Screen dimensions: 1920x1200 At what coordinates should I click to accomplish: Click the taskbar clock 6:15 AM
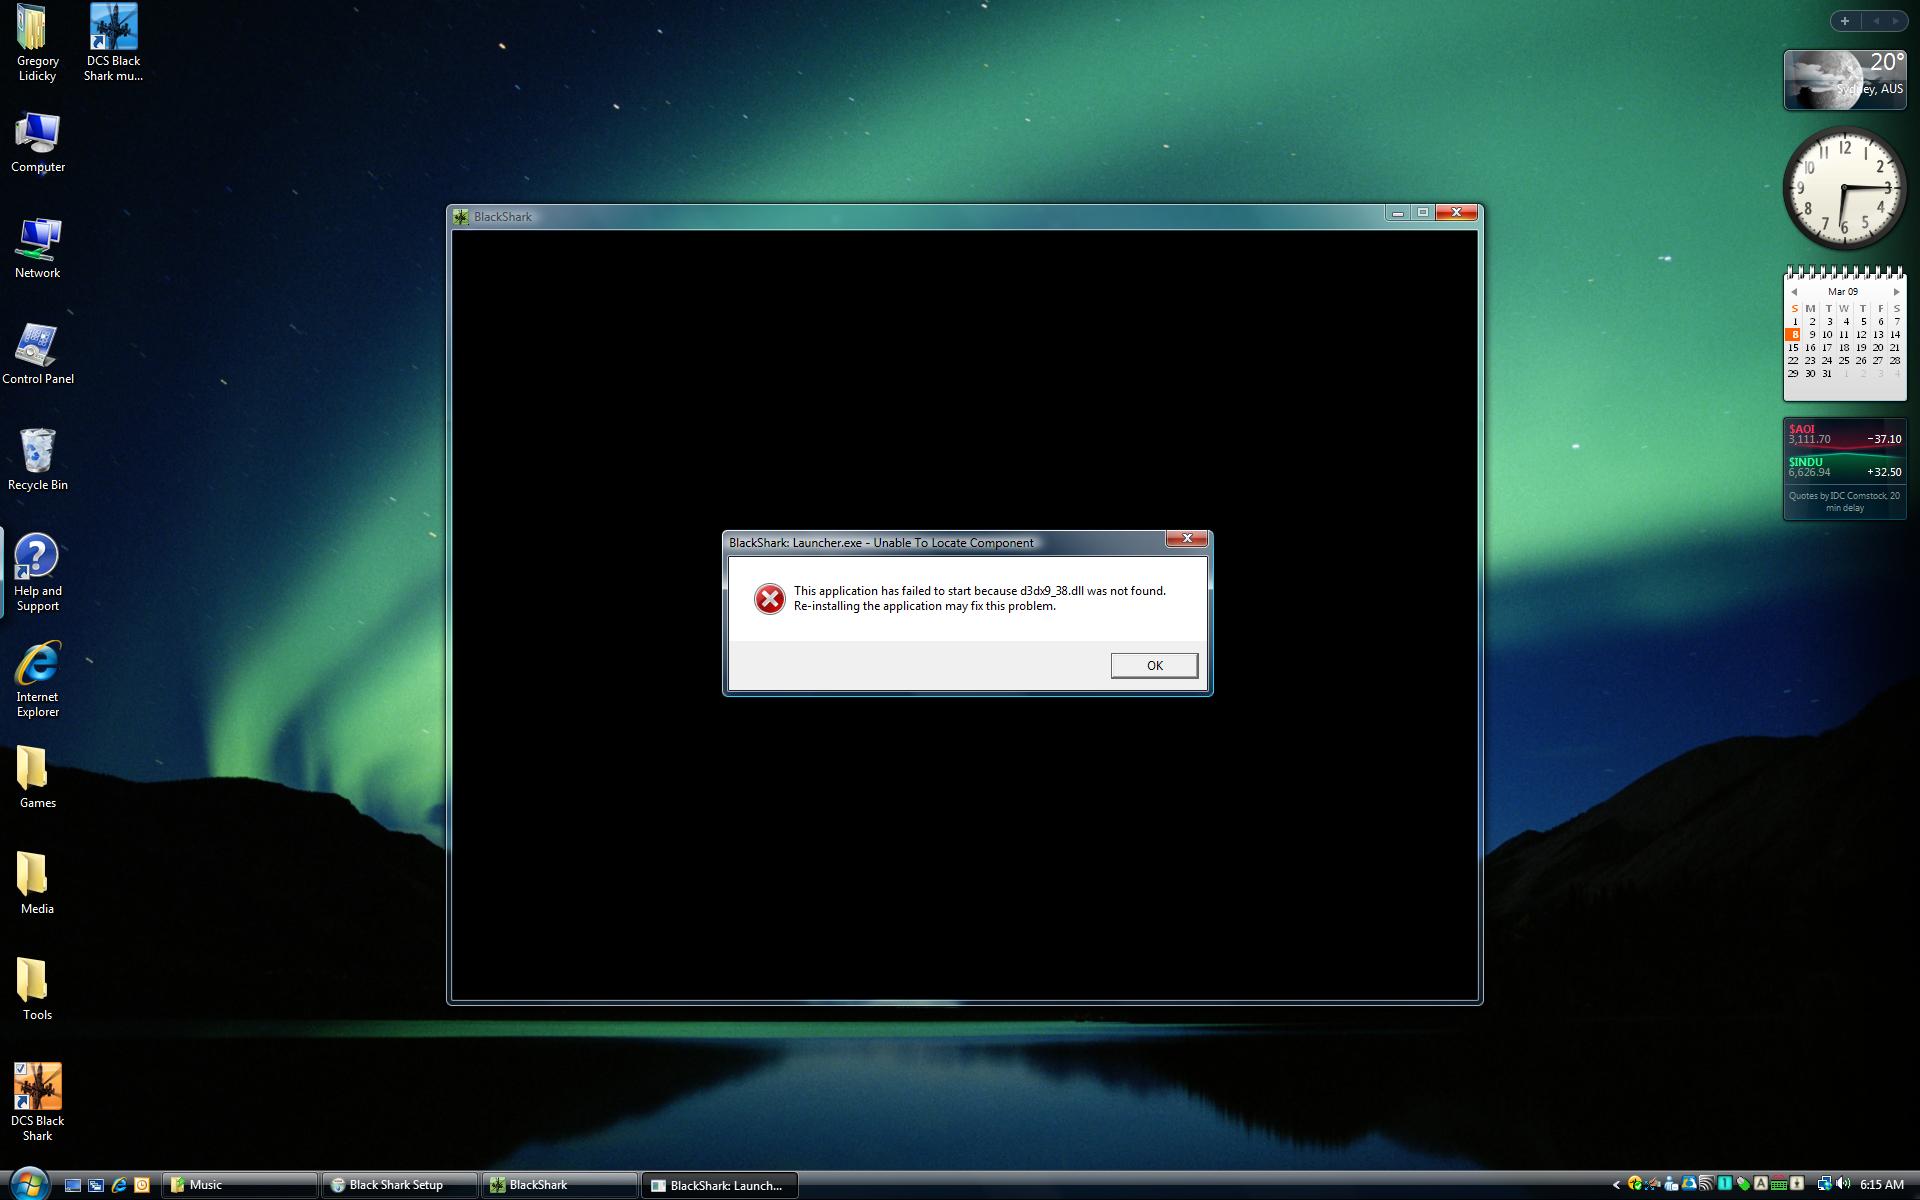coord(1882,1185)
